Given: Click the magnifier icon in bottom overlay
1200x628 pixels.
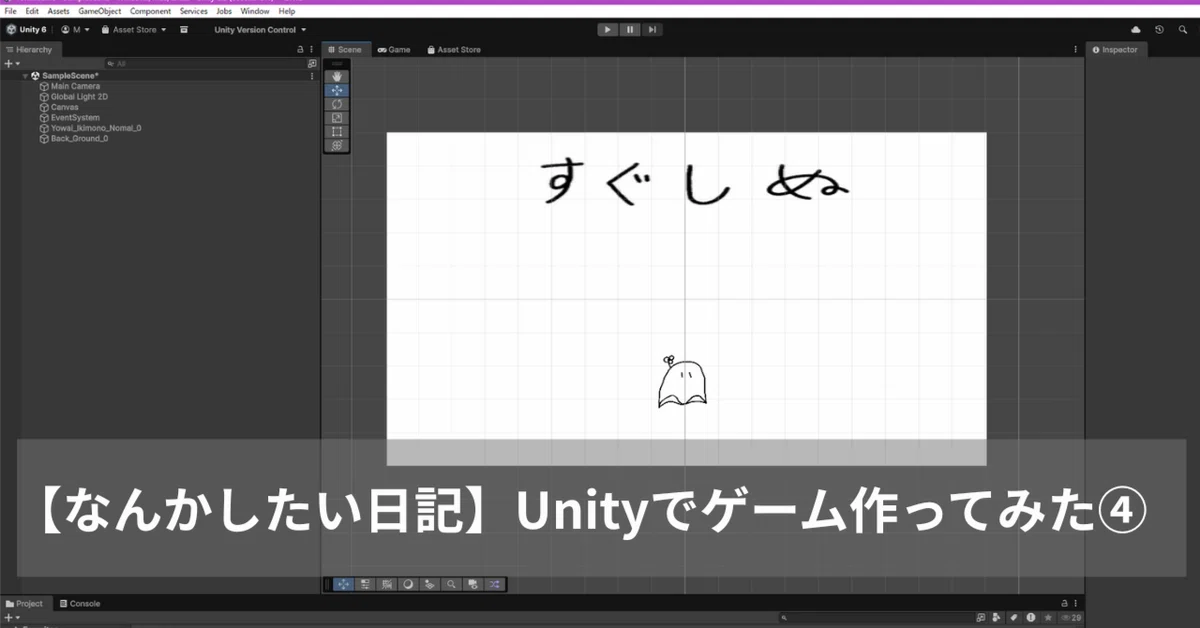Looking at the screenshot, I should (x=452, y=584).
